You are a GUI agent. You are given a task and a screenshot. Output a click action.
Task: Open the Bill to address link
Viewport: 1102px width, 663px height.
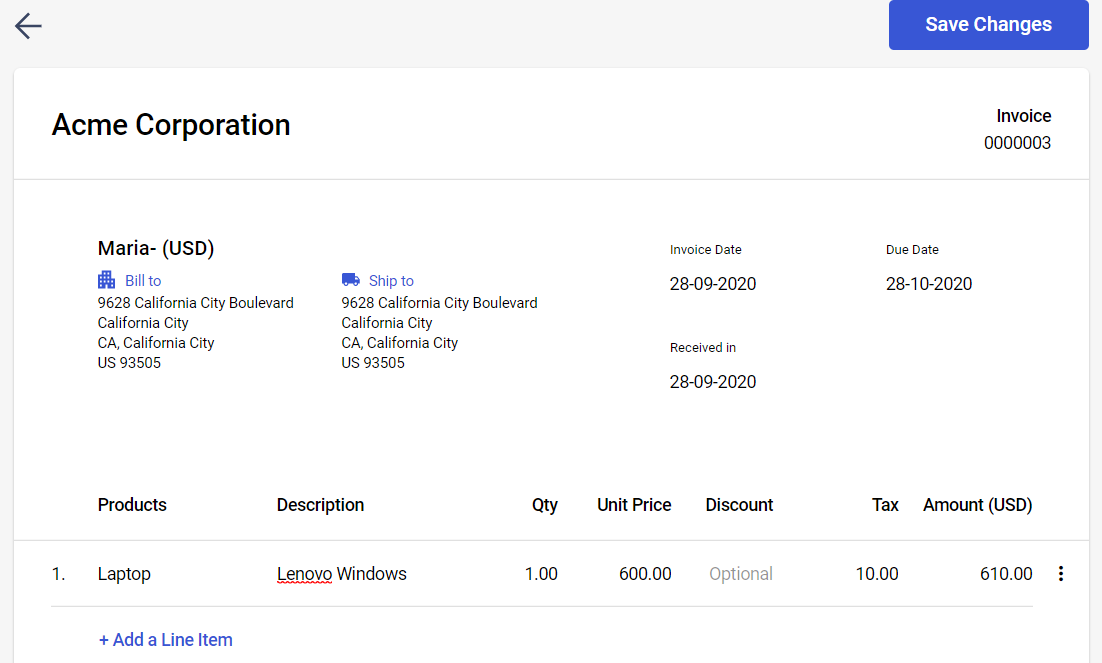pos(143,281)
